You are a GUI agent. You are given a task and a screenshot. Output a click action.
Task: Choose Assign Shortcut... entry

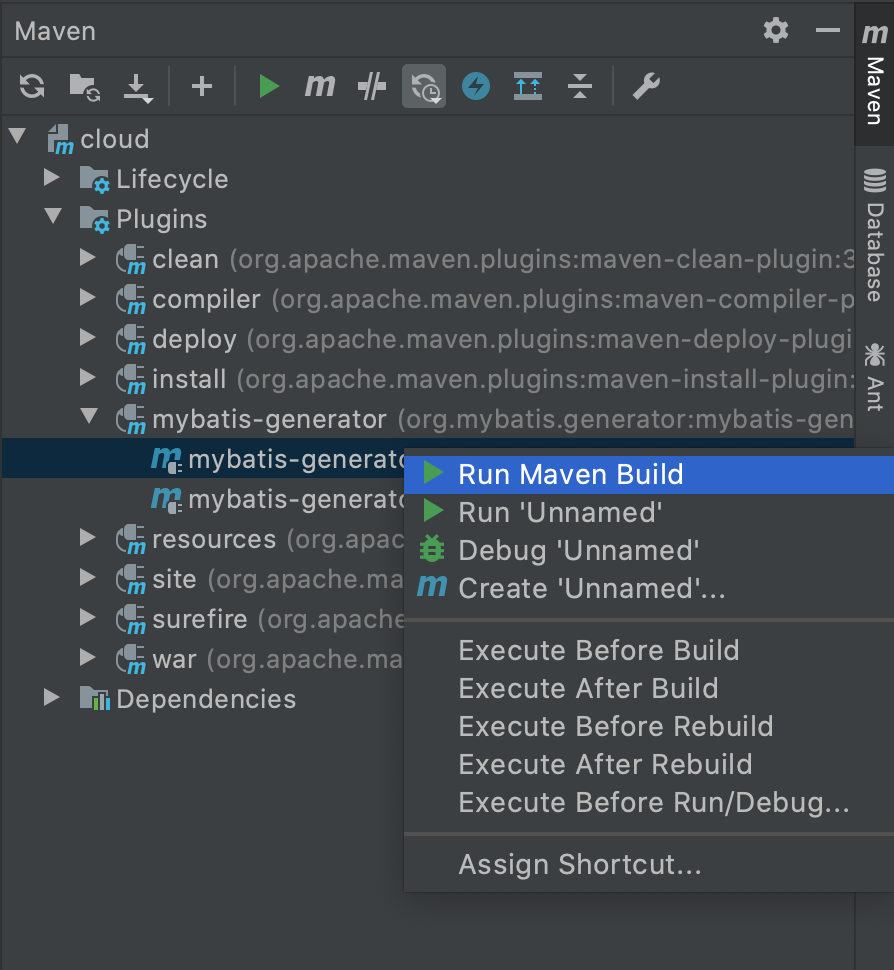649,865
